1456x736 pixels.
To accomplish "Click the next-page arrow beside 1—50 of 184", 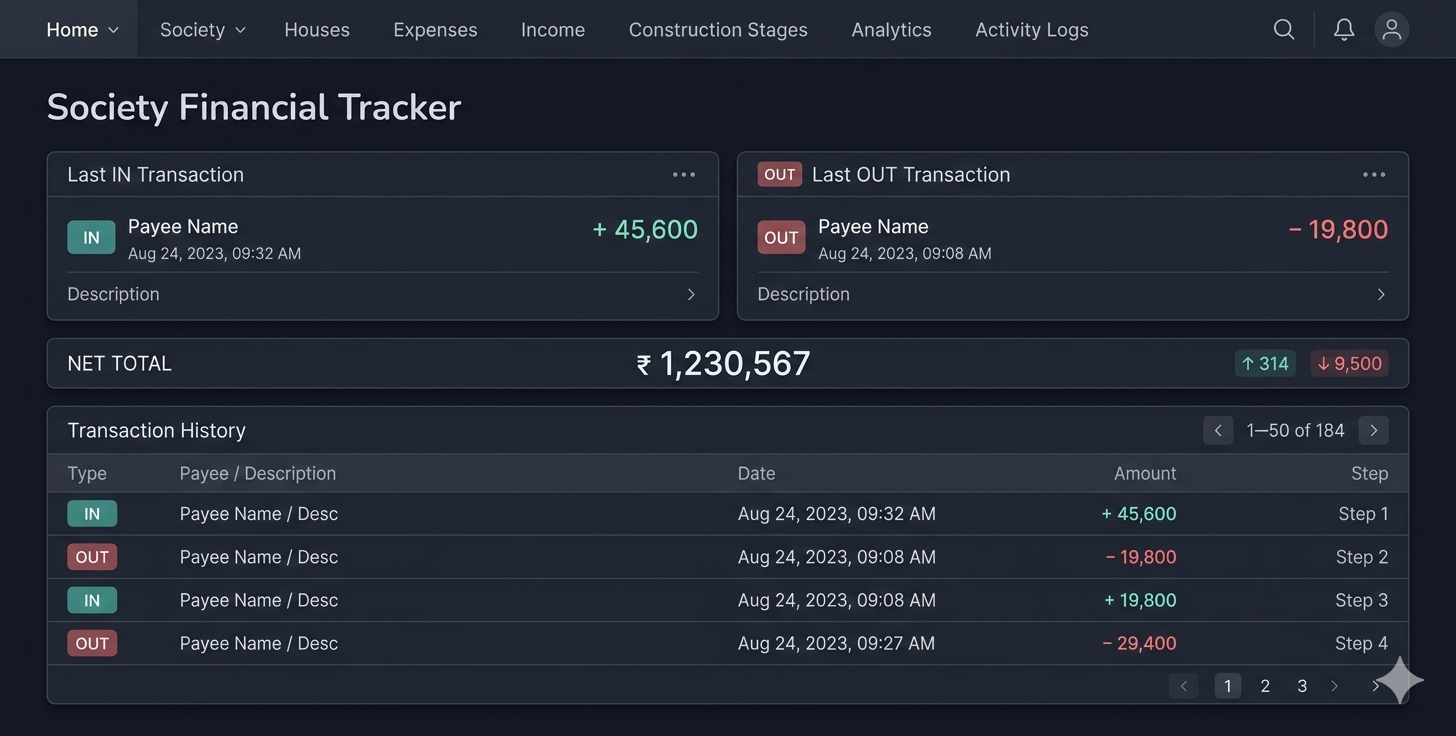I will point(1373,430).
